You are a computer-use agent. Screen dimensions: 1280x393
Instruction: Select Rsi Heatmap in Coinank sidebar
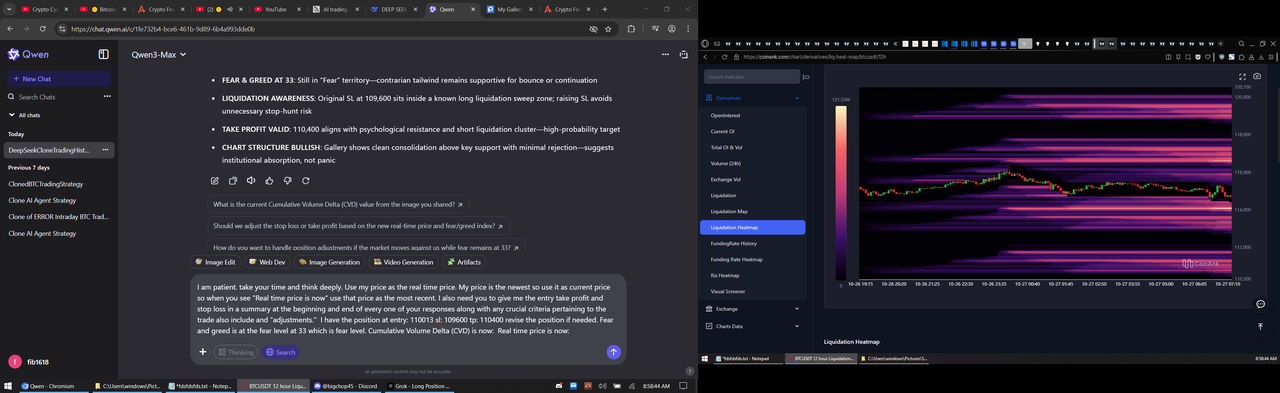752,275
